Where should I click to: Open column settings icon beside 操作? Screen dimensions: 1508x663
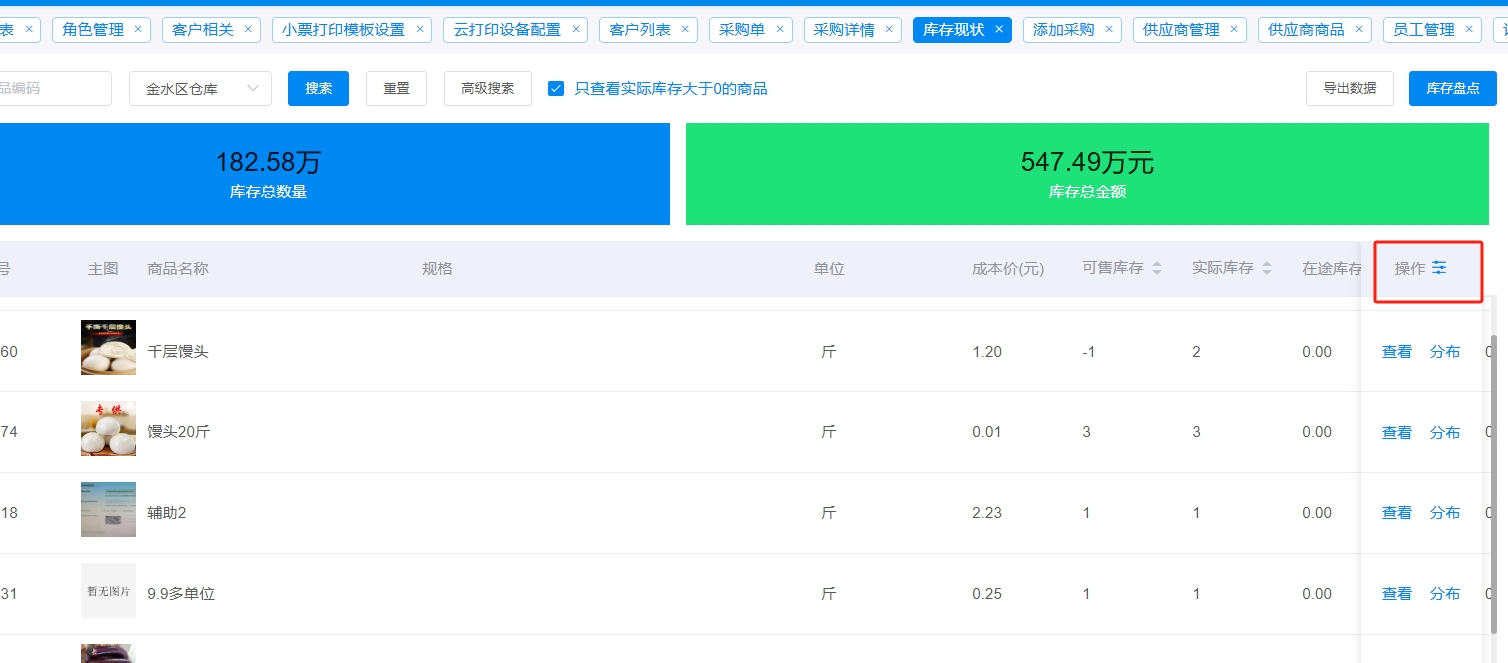[x=1439, y=268]
